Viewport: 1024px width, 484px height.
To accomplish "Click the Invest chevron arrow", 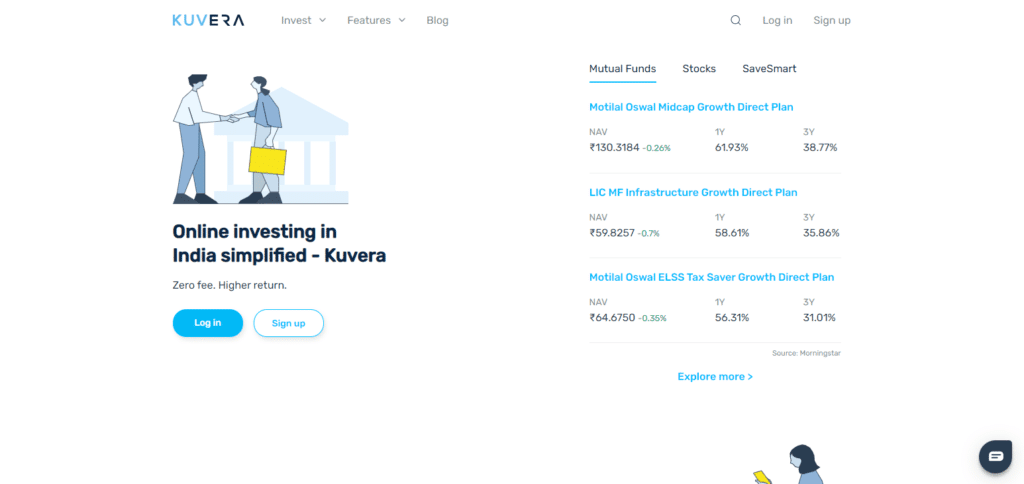I will tap(322, 20).
